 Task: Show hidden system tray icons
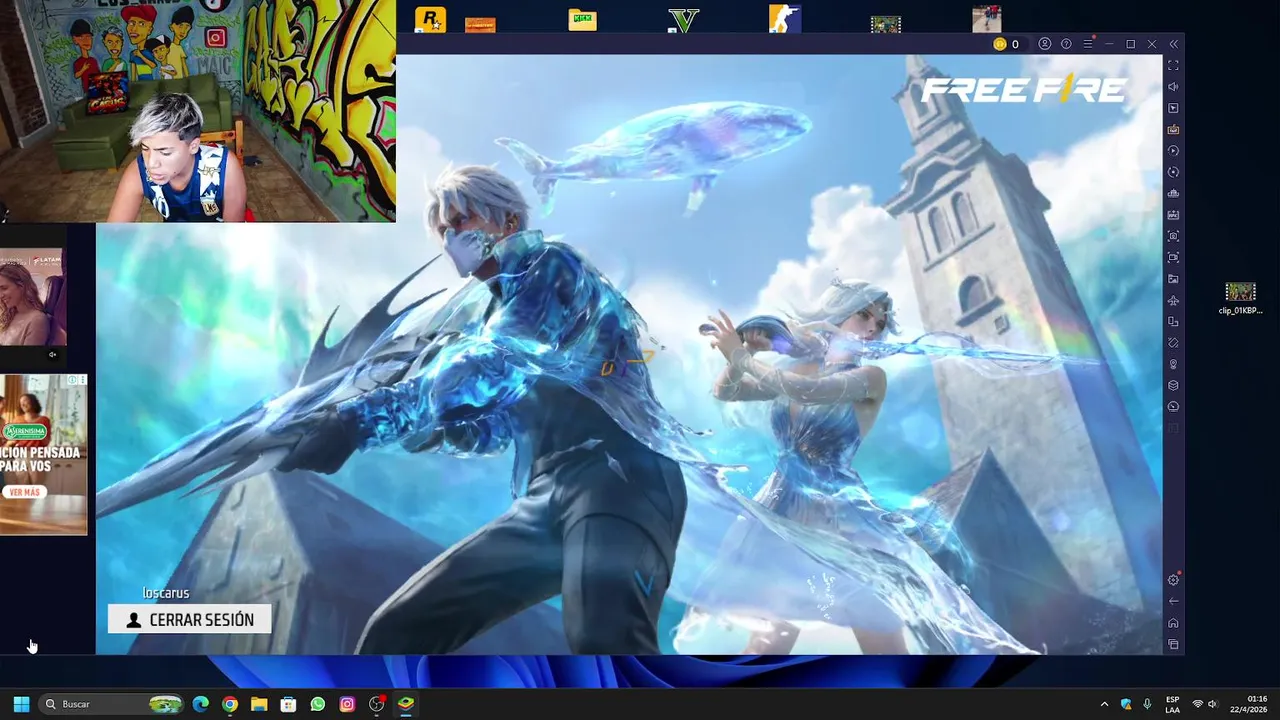(x=1104, y=704)
